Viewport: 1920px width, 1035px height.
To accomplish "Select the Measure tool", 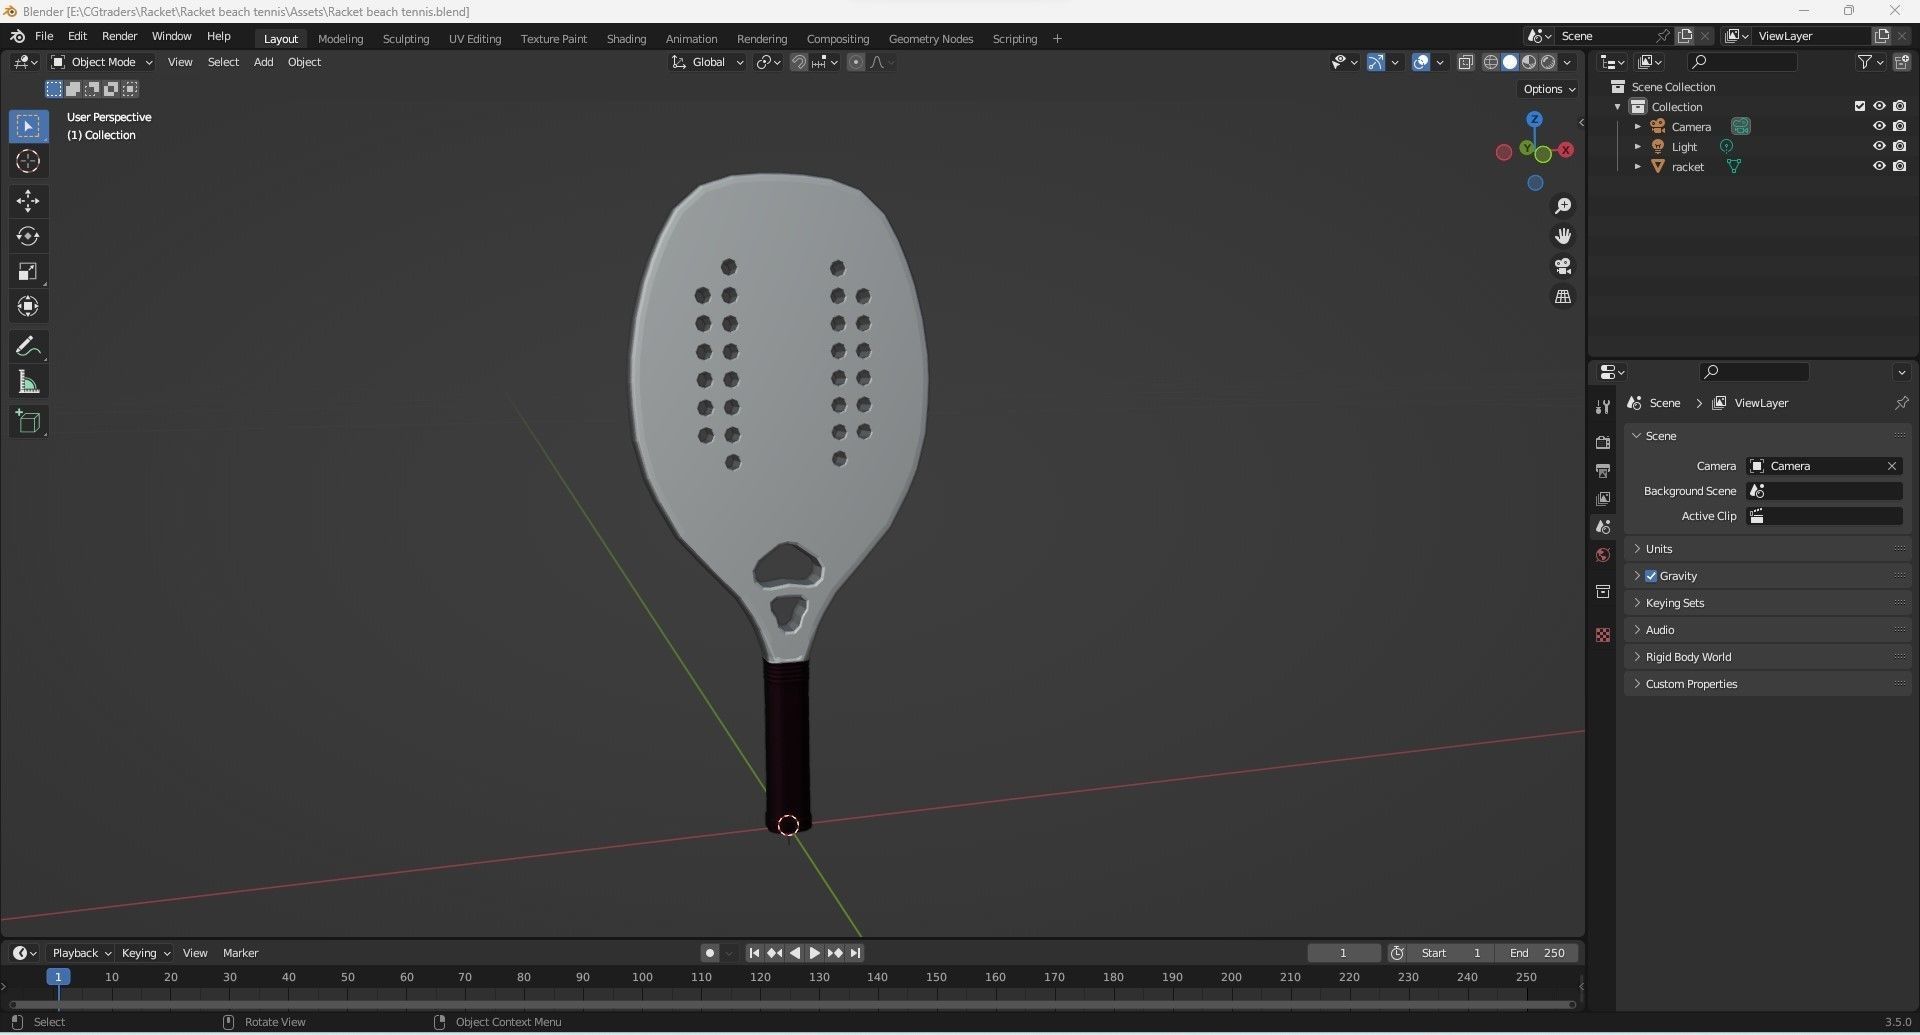I will [28, 382].
